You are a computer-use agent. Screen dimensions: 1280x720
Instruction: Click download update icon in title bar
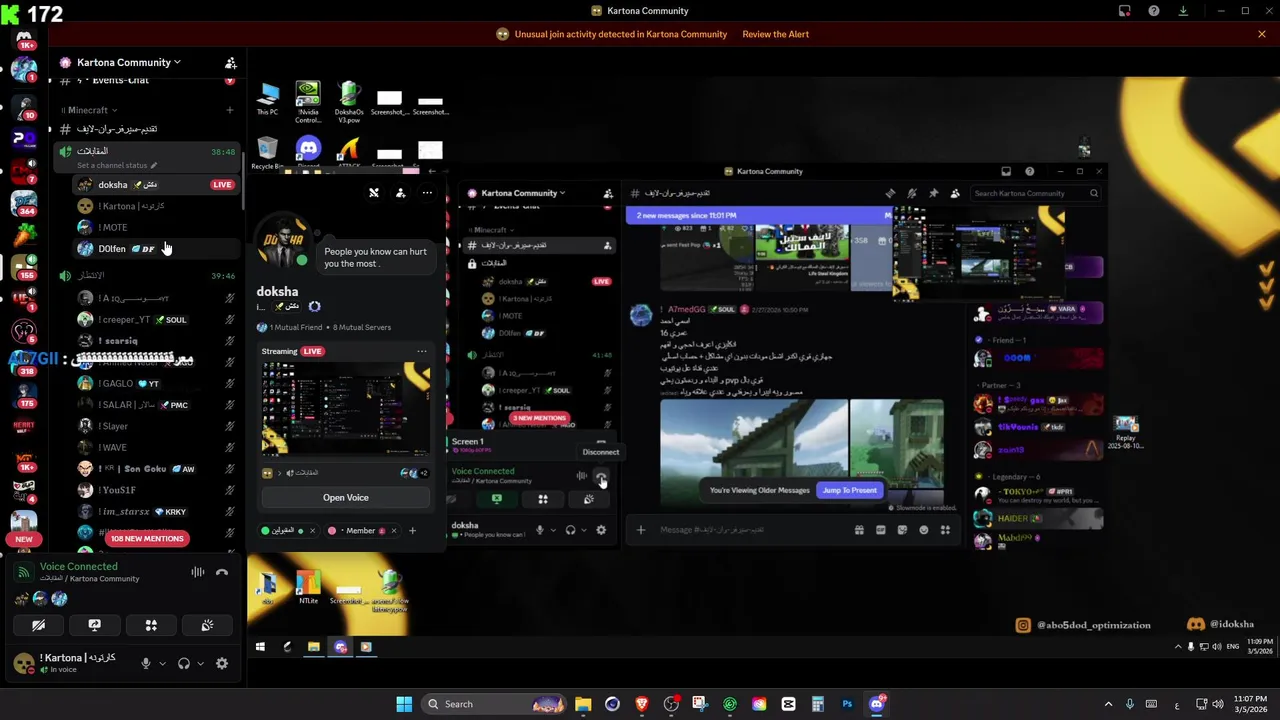(1183, 11)
